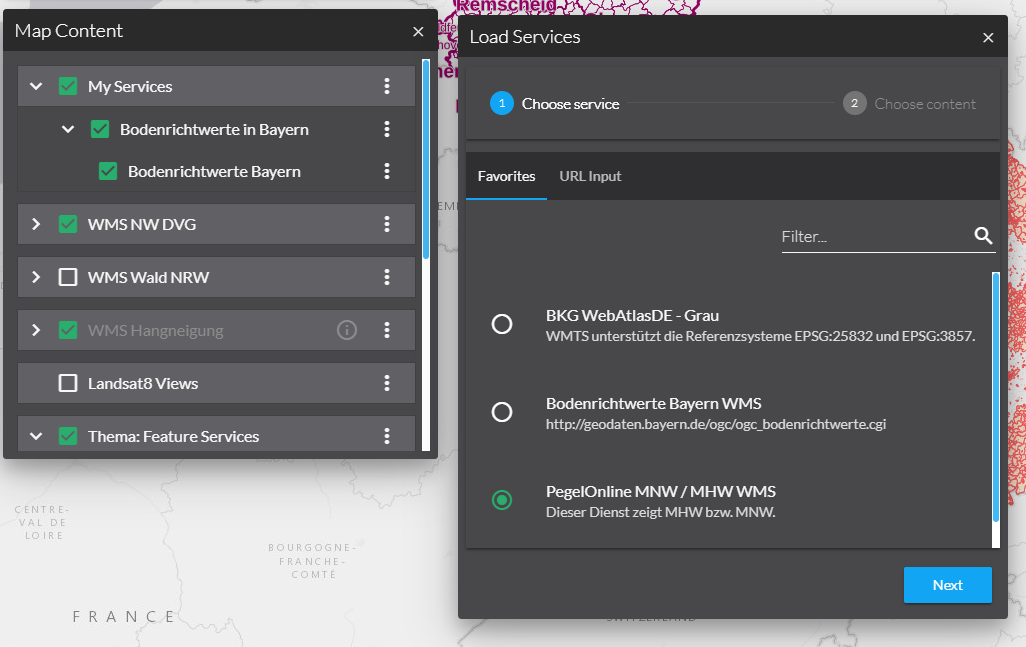Open the Thema: Feature Services options menu
Viewport: 1026px width, 647px height.
click(x=388, y=436)
